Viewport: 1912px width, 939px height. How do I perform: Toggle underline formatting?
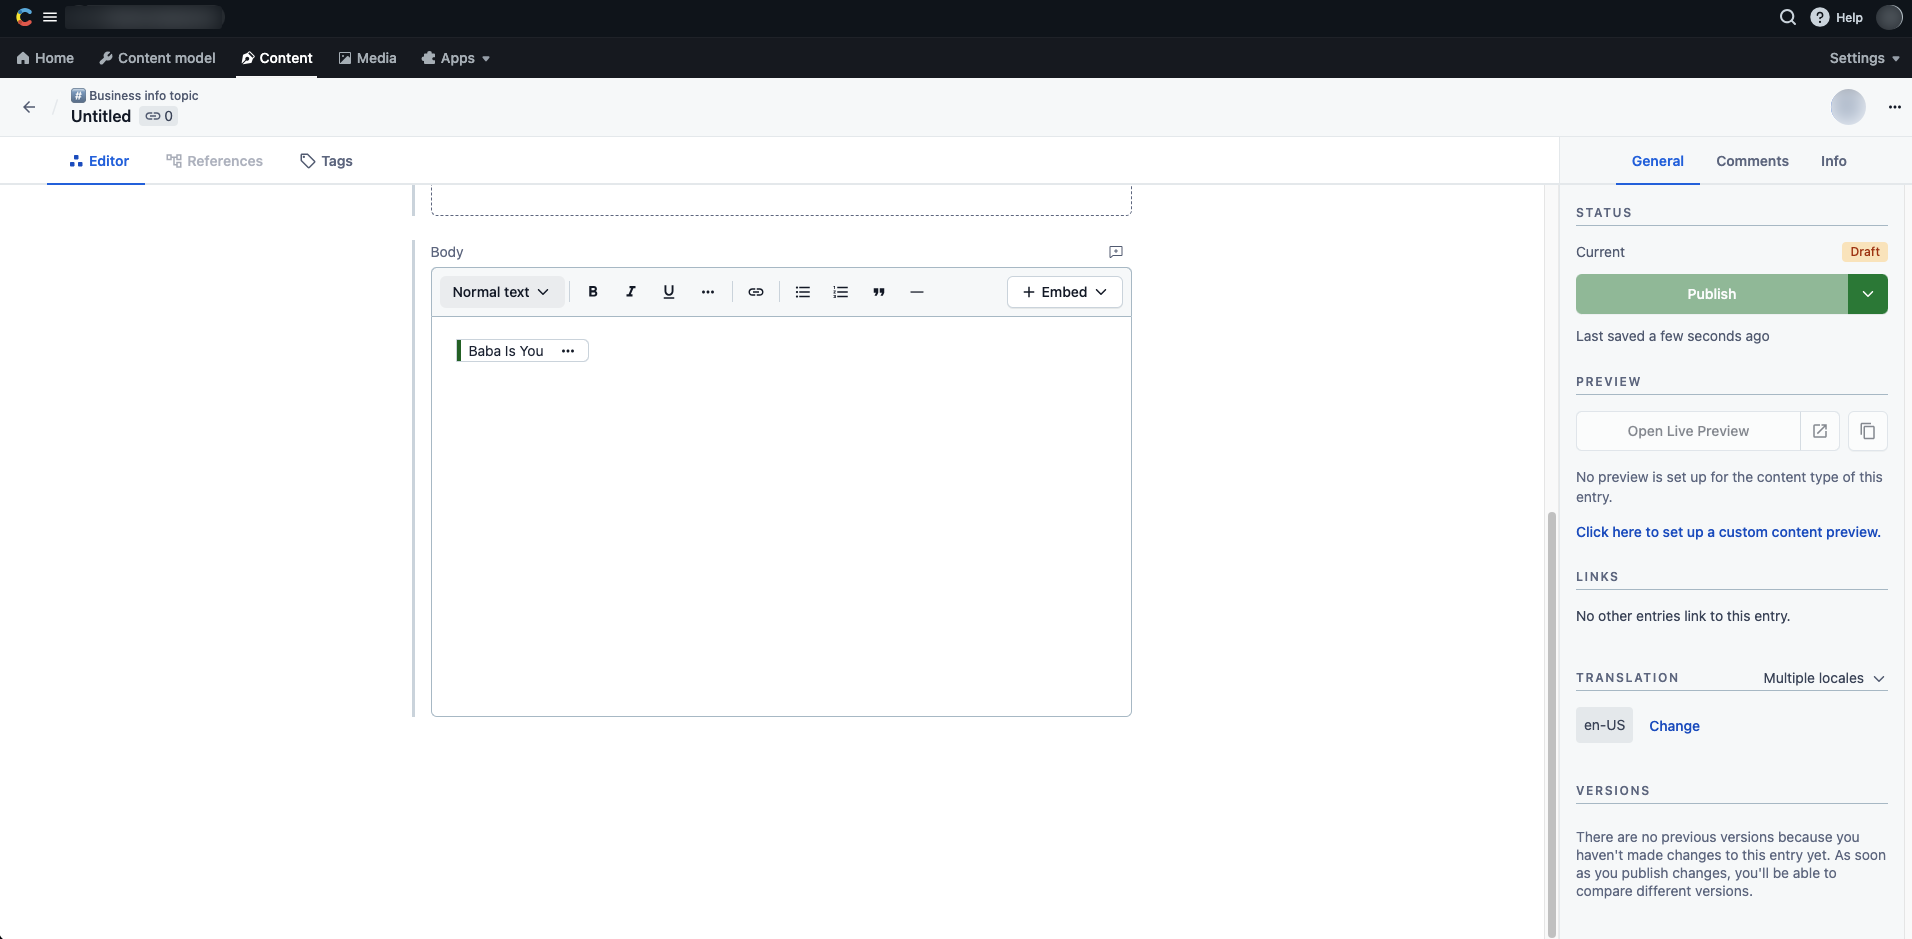669,292
